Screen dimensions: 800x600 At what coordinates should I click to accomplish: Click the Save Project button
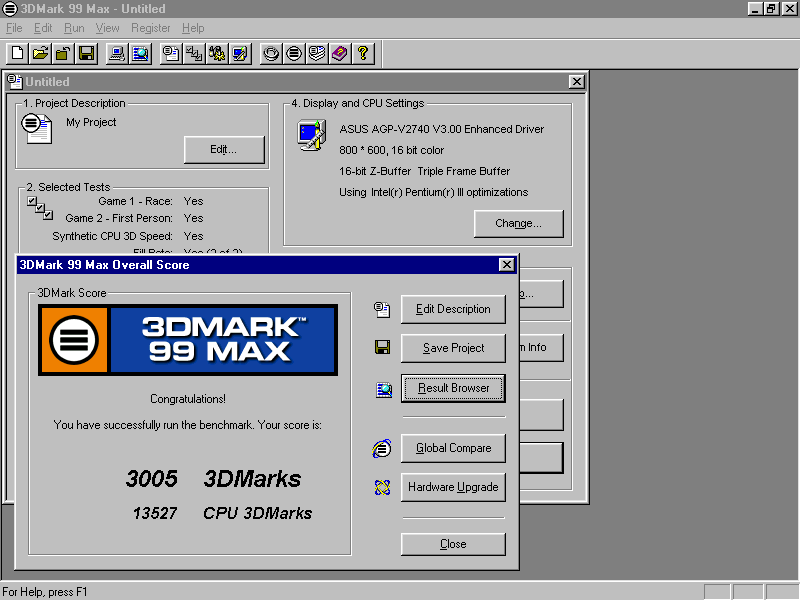click(x=453, y=348)
